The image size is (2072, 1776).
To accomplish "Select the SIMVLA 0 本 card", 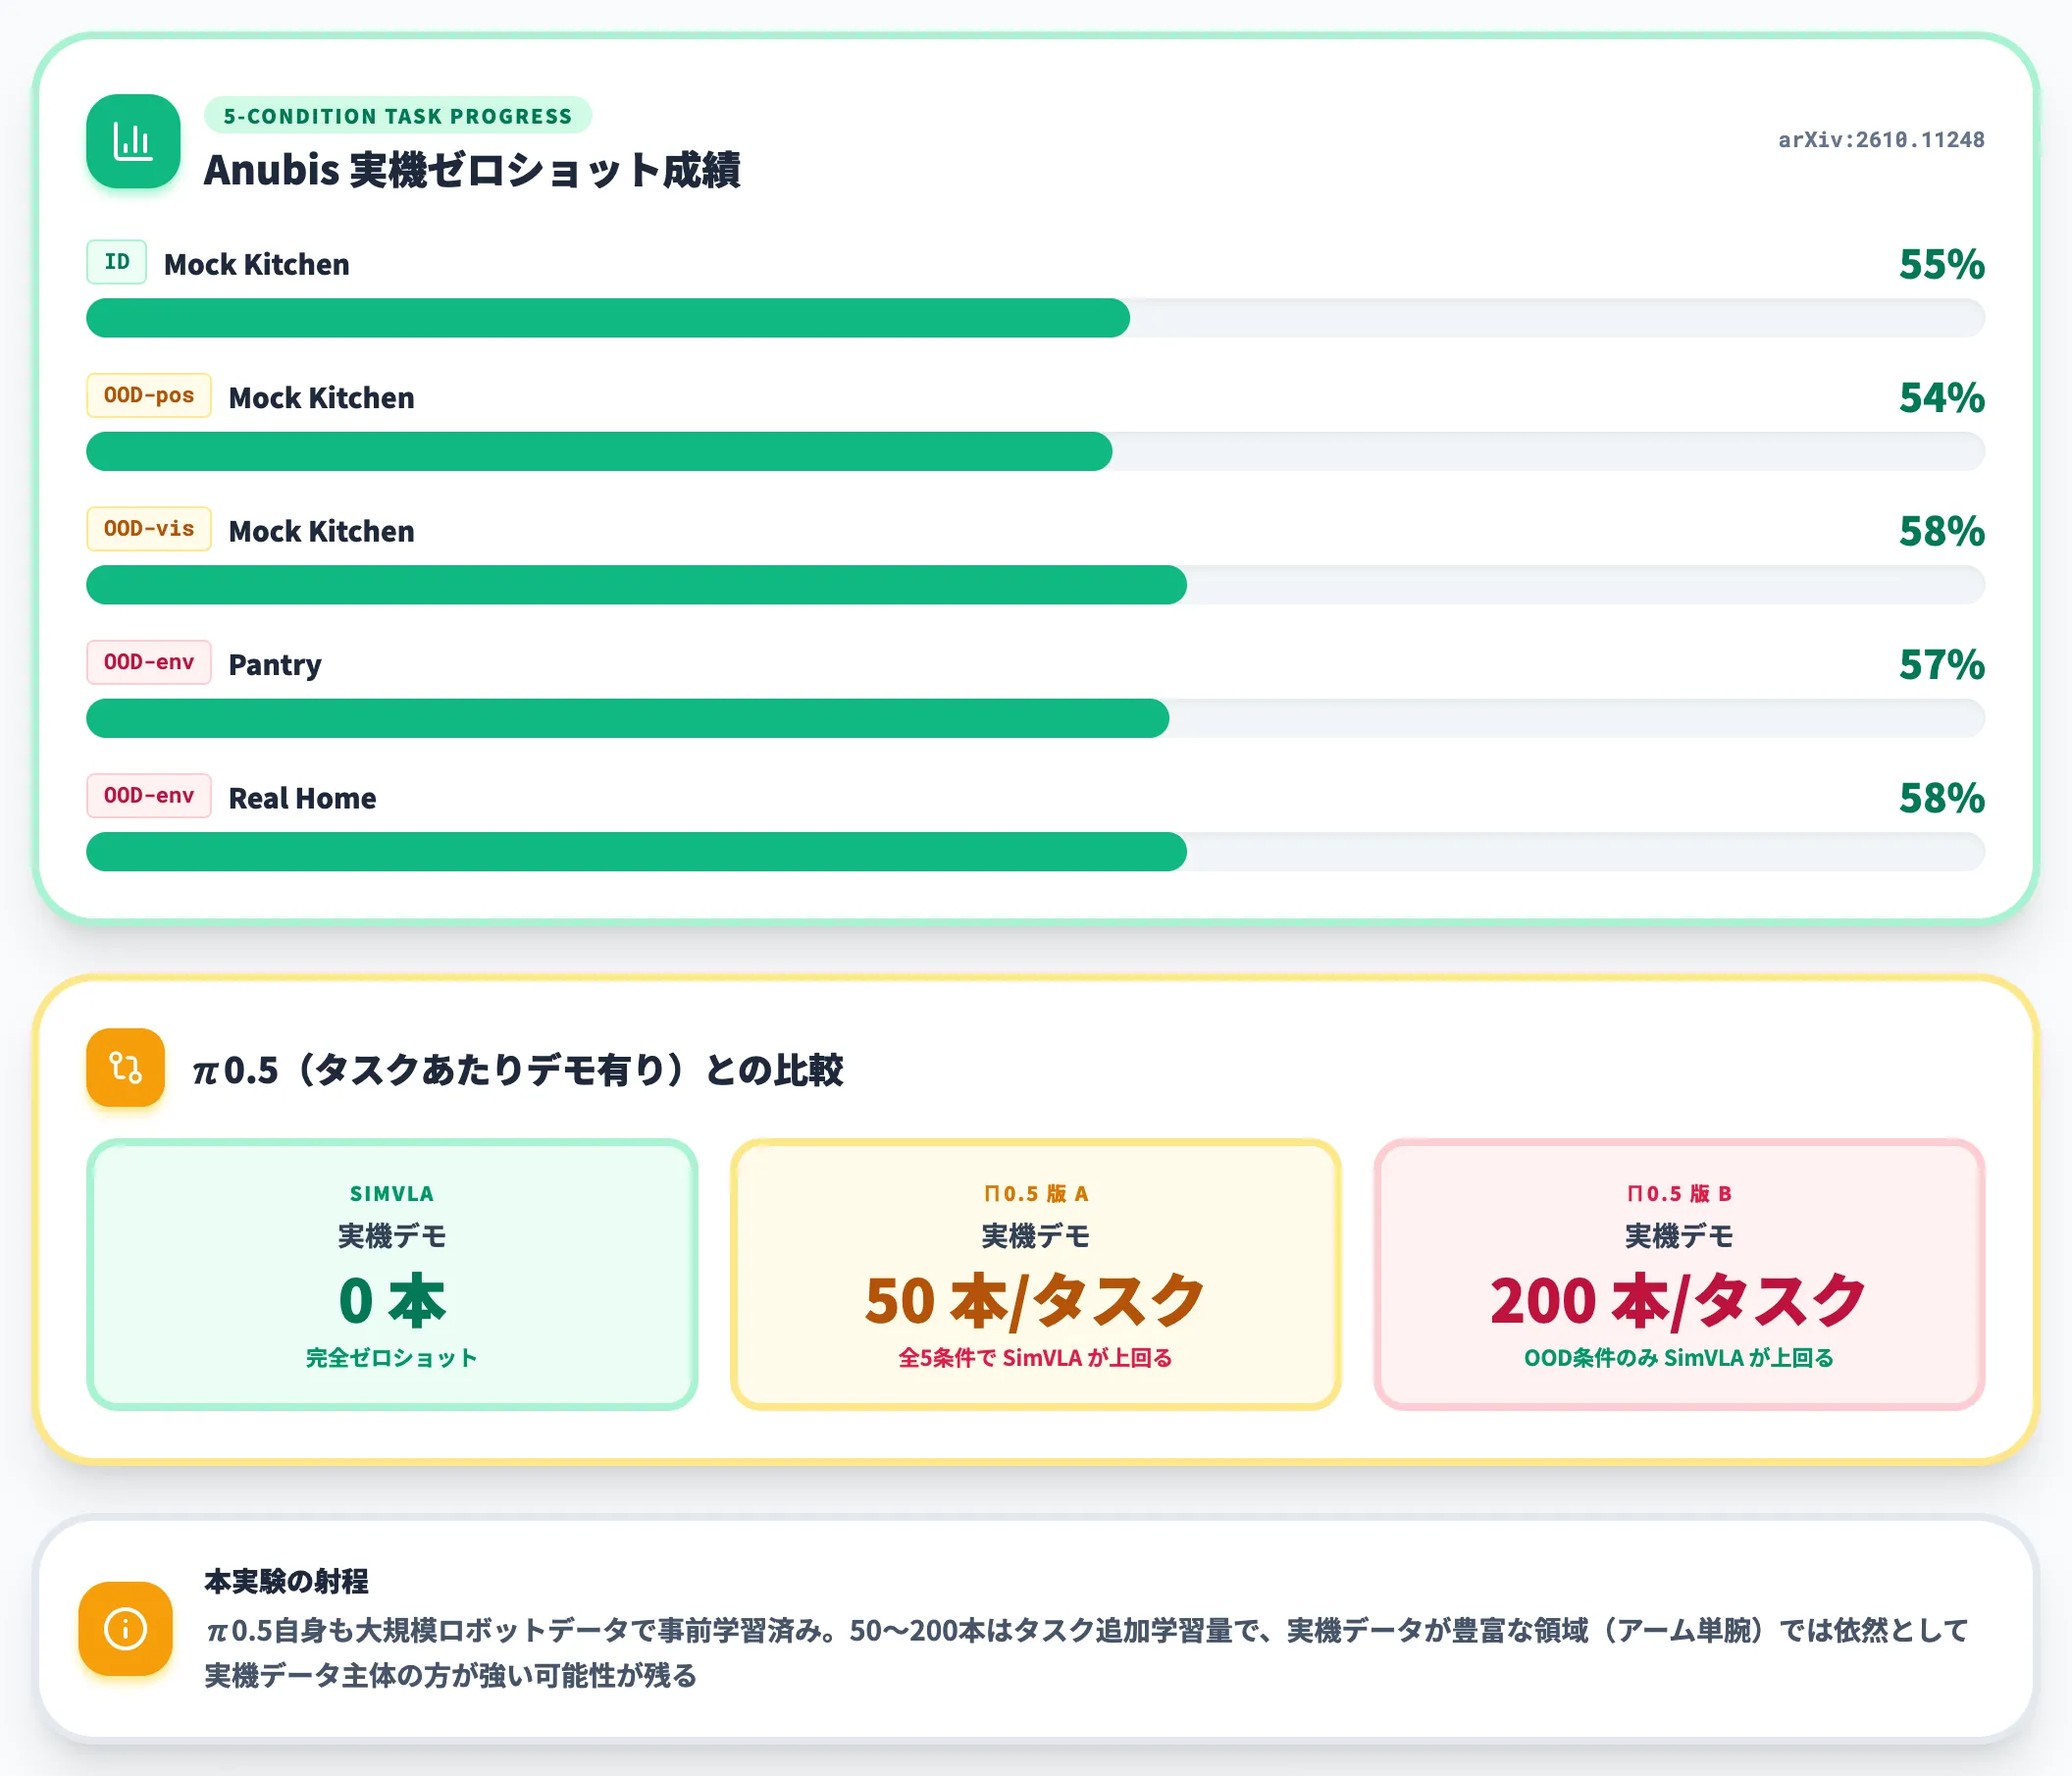I will (x=392, y=1274).
